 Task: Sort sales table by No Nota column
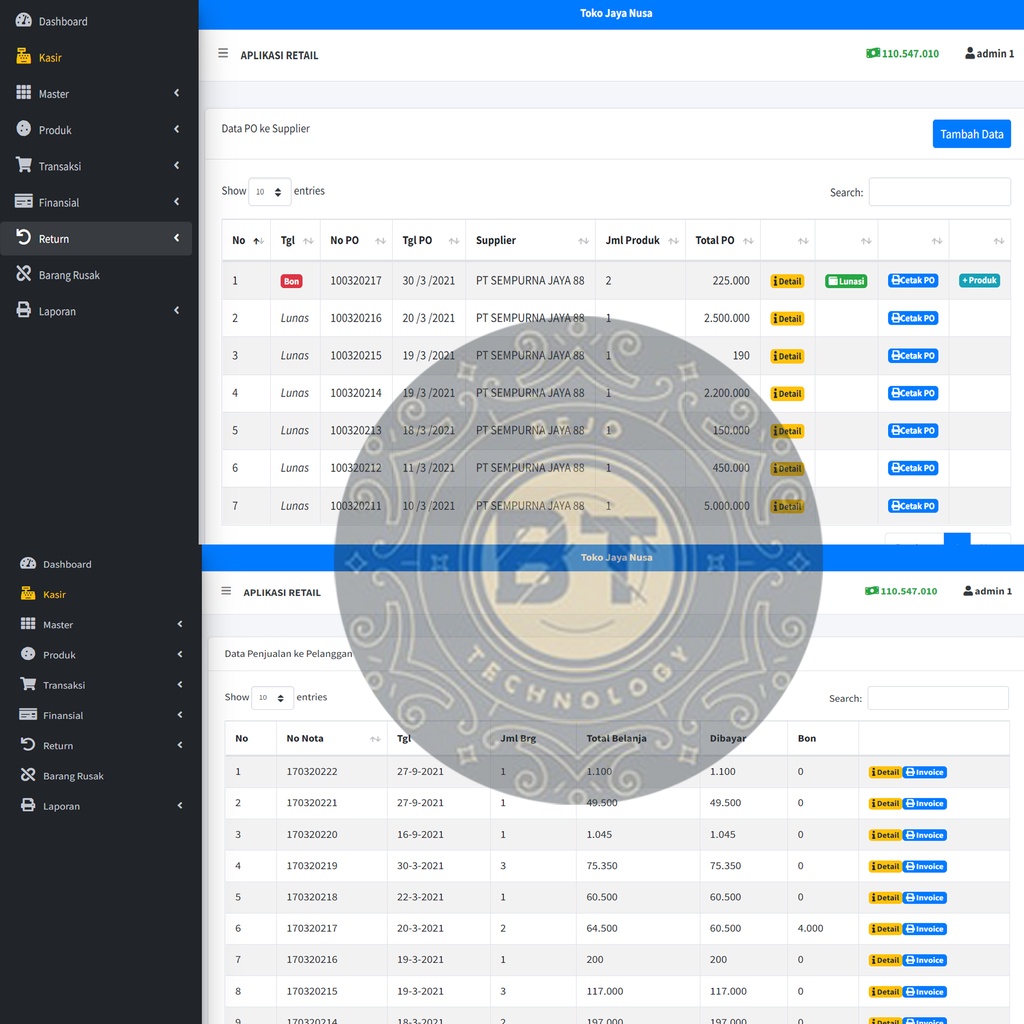[x=331, y=739]
